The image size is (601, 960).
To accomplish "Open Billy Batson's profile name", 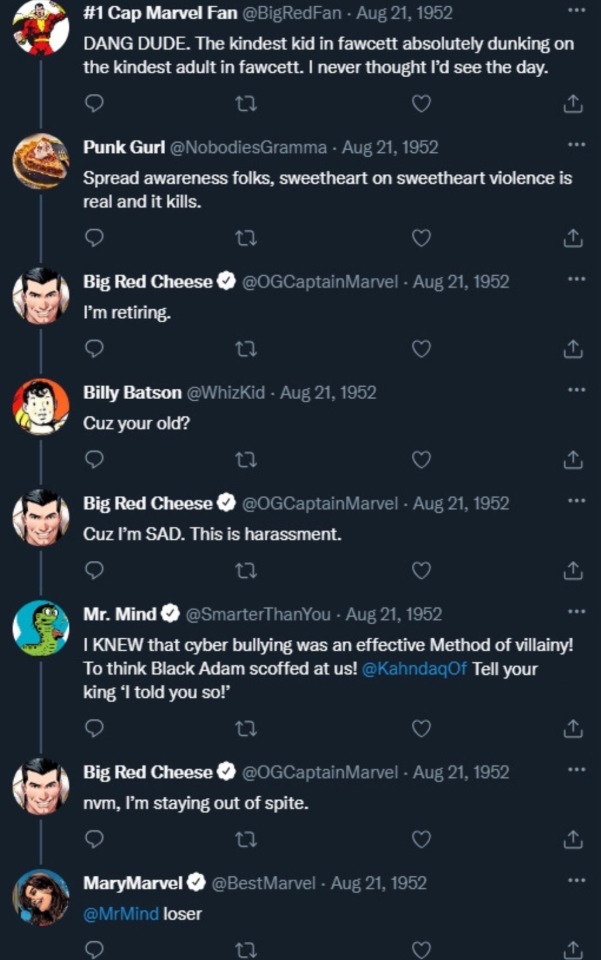I will point(132,392).
